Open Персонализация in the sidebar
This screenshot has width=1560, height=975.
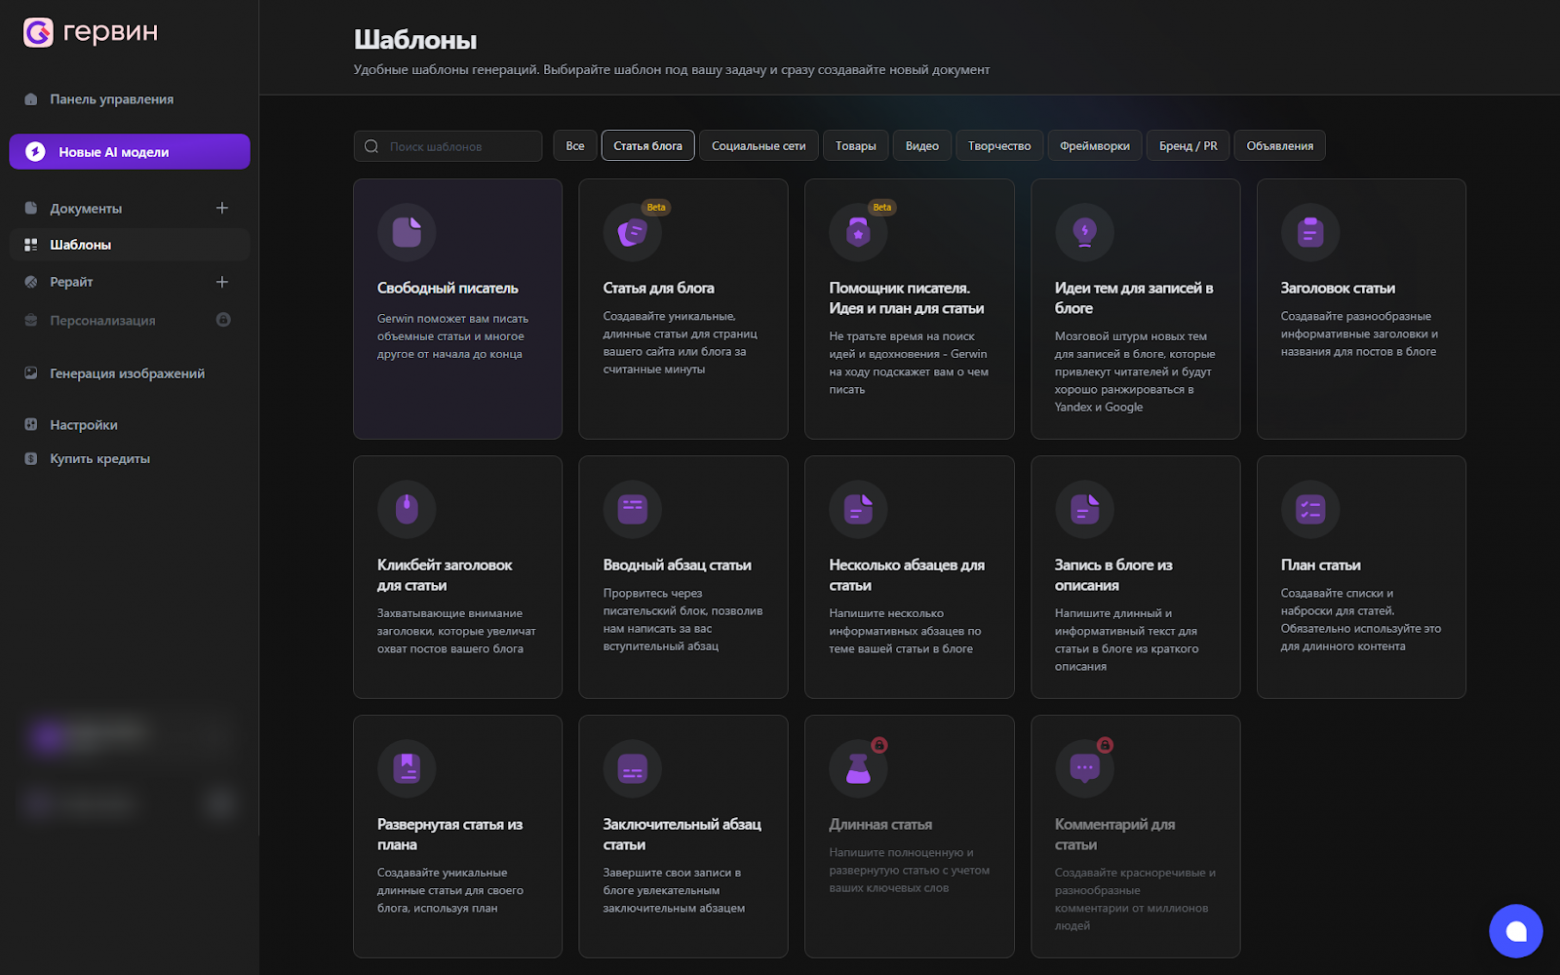(102, 320)
